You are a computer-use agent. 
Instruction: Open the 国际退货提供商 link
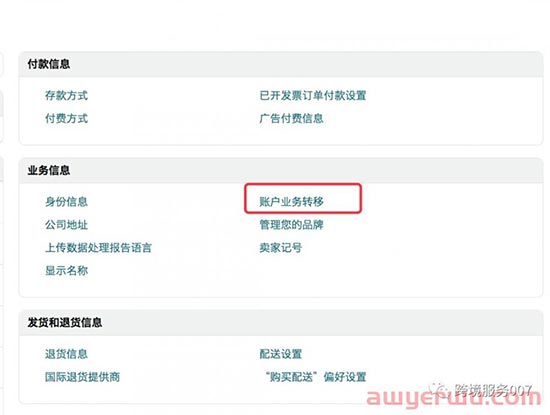tap(82, 377)
